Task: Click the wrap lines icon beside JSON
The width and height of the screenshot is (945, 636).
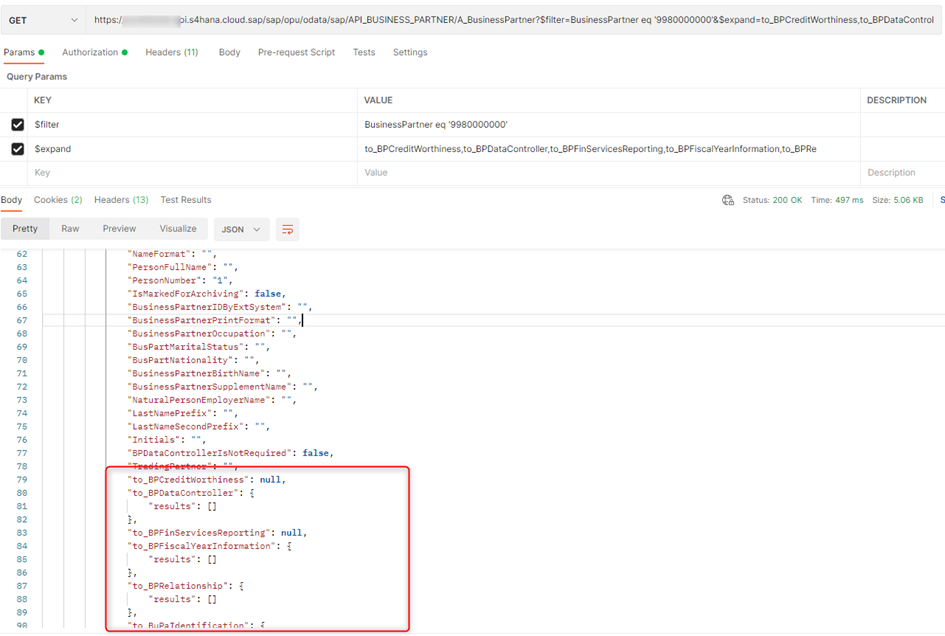Action: click(x=288, y=229)
